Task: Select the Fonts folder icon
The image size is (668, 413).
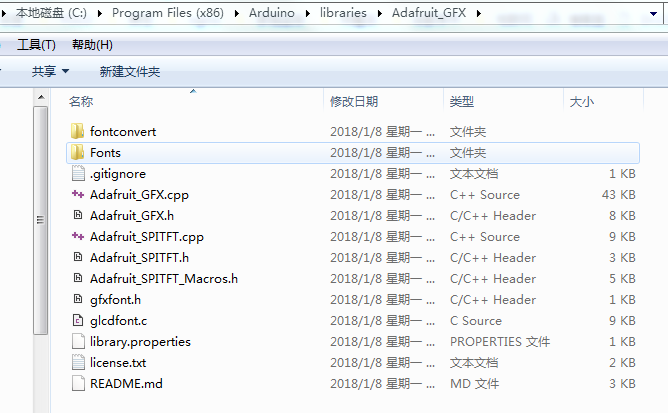Action: point(77,152)
